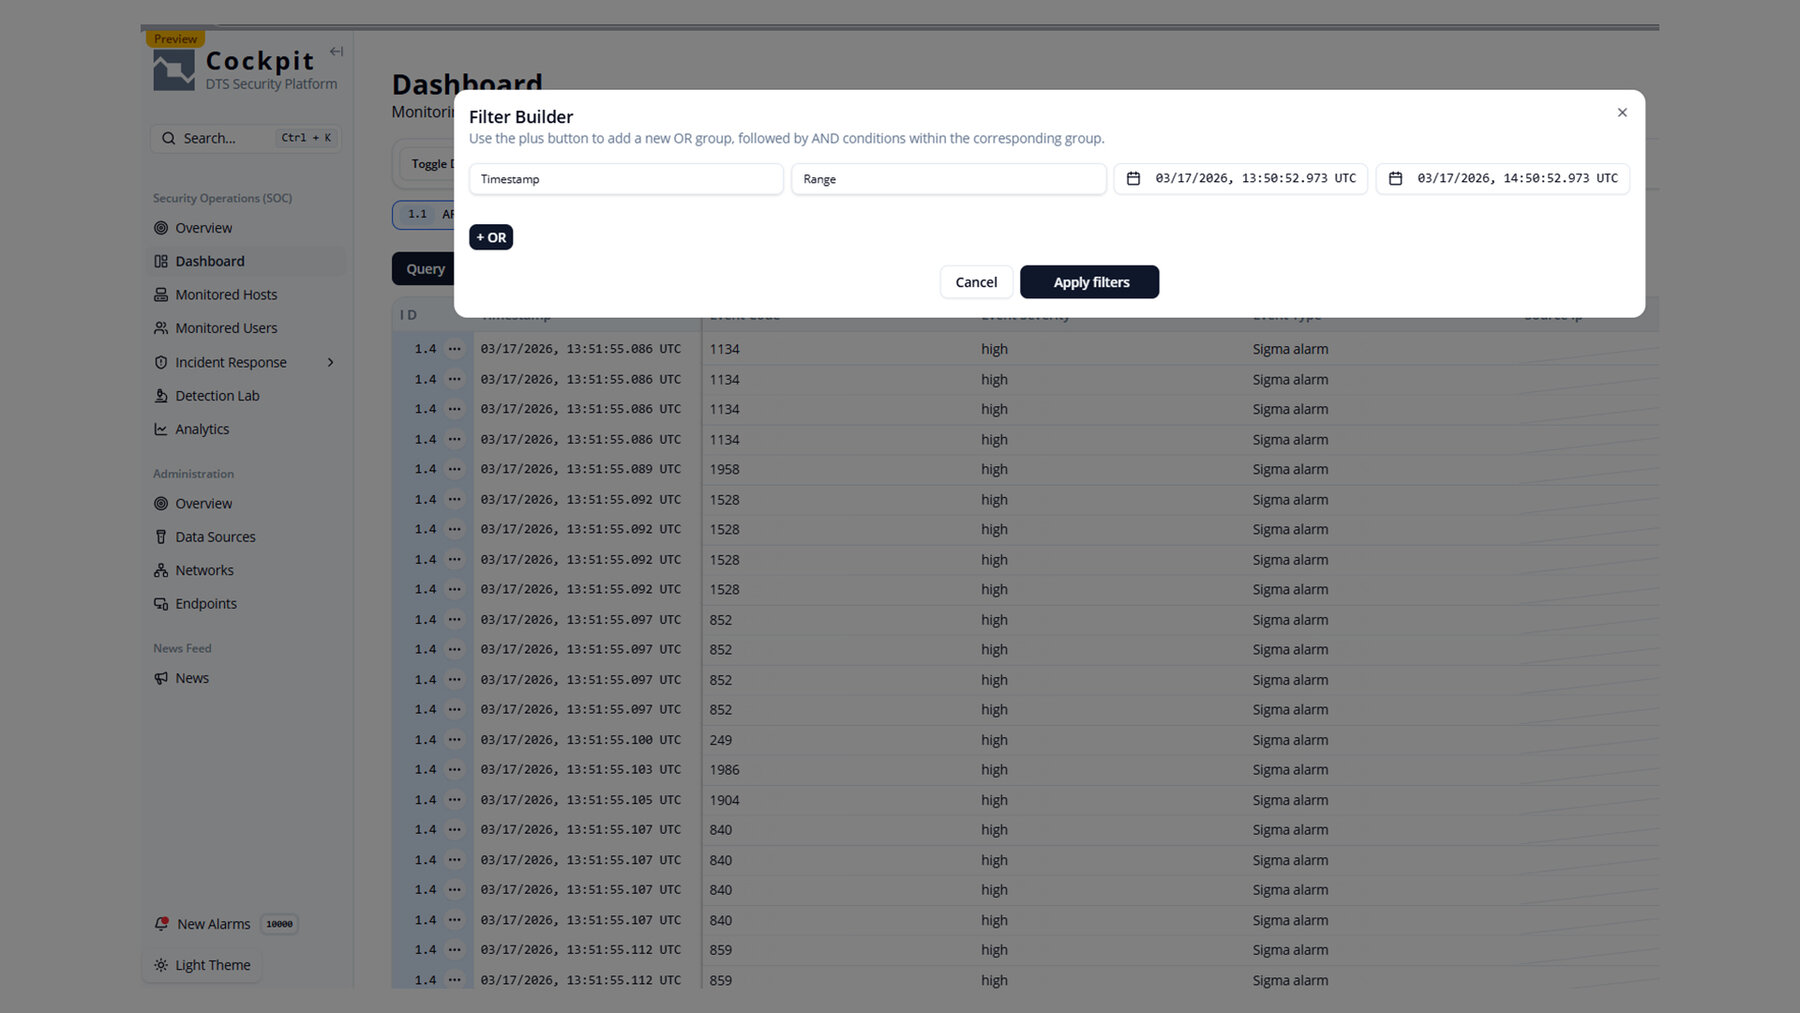Screen dimensions: 1800x1013
Task: Open end date calendar picker icon
Action: click(x=1395, y=179)
